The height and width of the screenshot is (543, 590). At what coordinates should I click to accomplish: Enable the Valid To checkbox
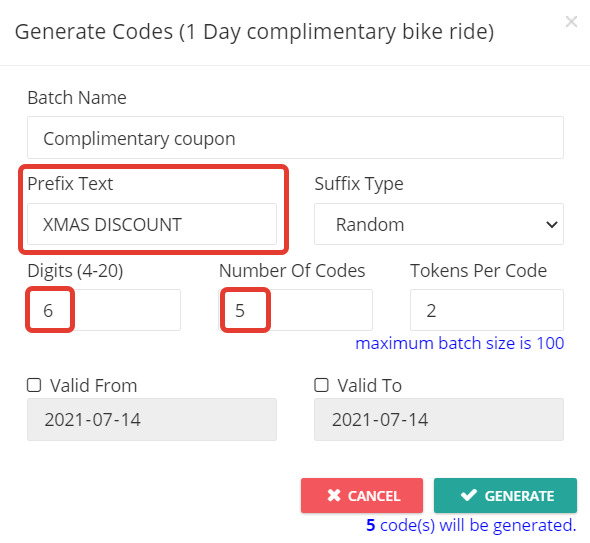[x=321, y=385]
